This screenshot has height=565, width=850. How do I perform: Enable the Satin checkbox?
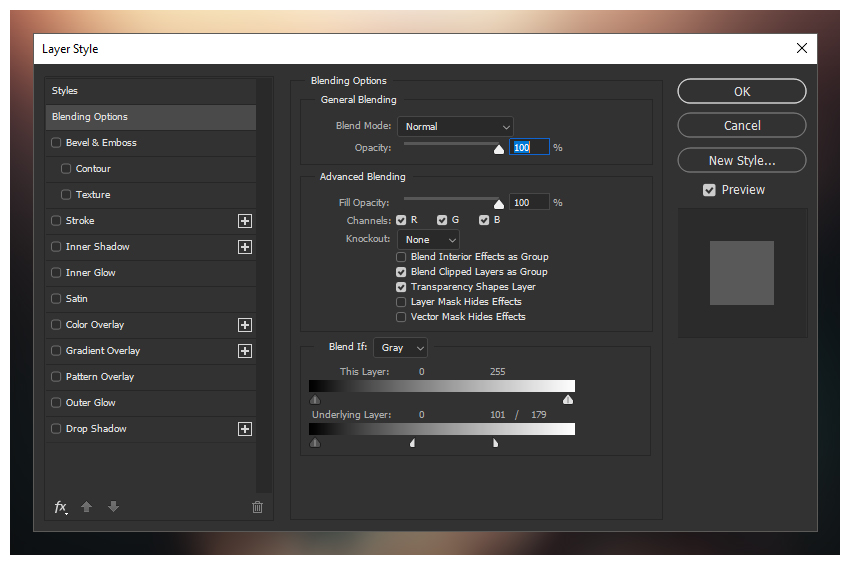(56, 299)
